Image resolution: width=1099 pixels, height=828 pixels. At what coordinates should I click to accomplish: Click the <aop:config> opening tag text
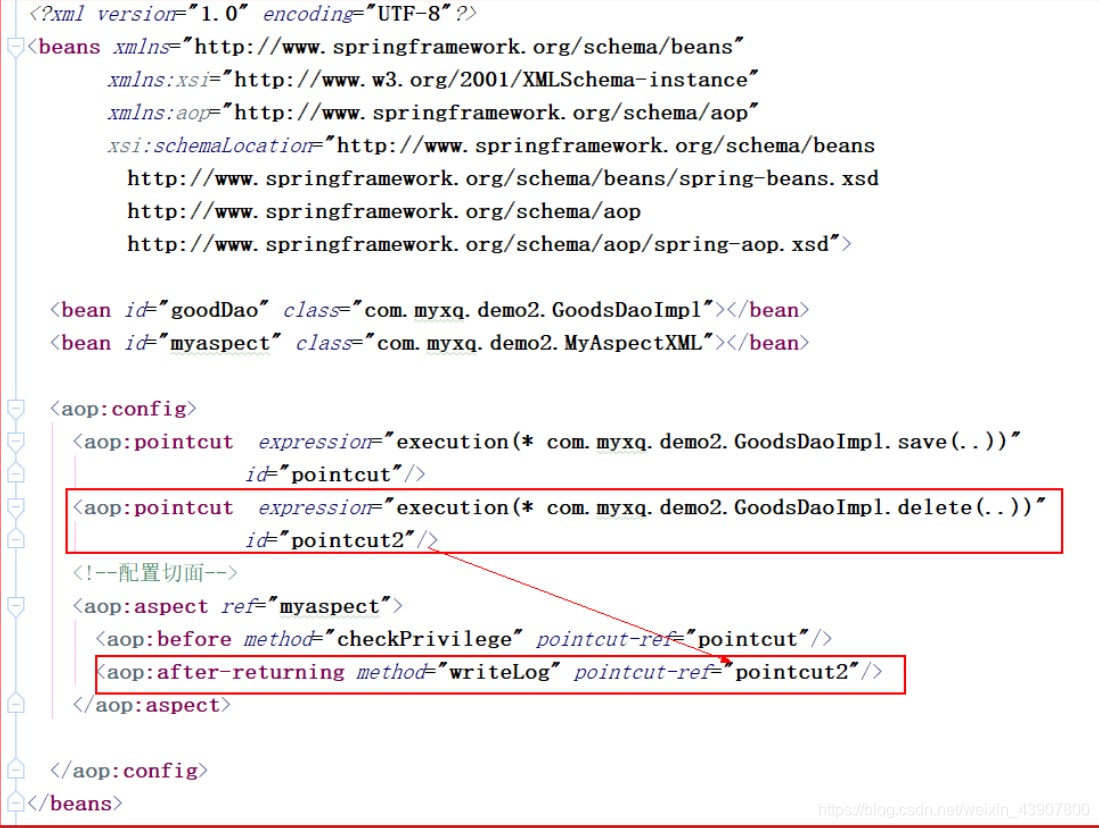click(x=123, y=409)
